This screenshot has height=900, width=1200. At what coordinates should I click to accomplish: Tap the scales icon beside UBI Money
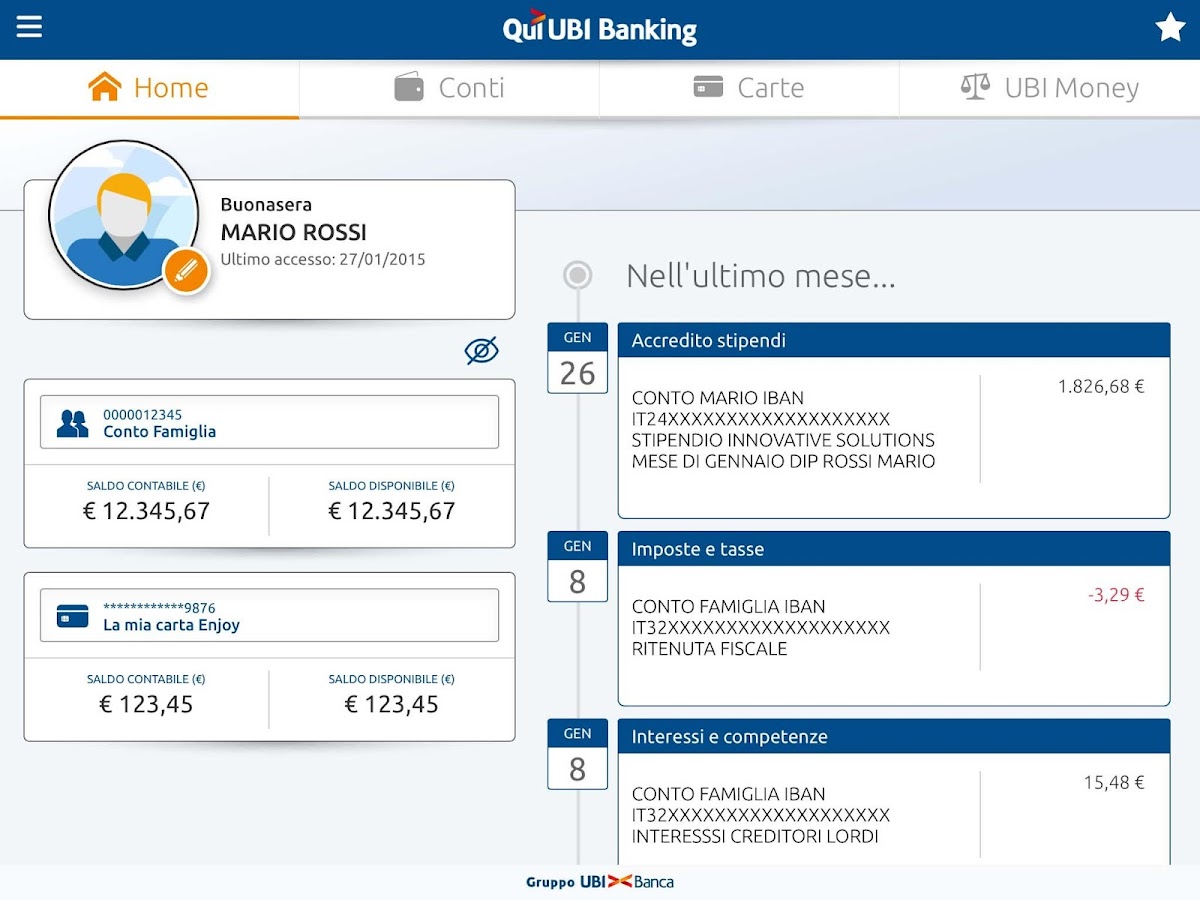click(975, 87)
